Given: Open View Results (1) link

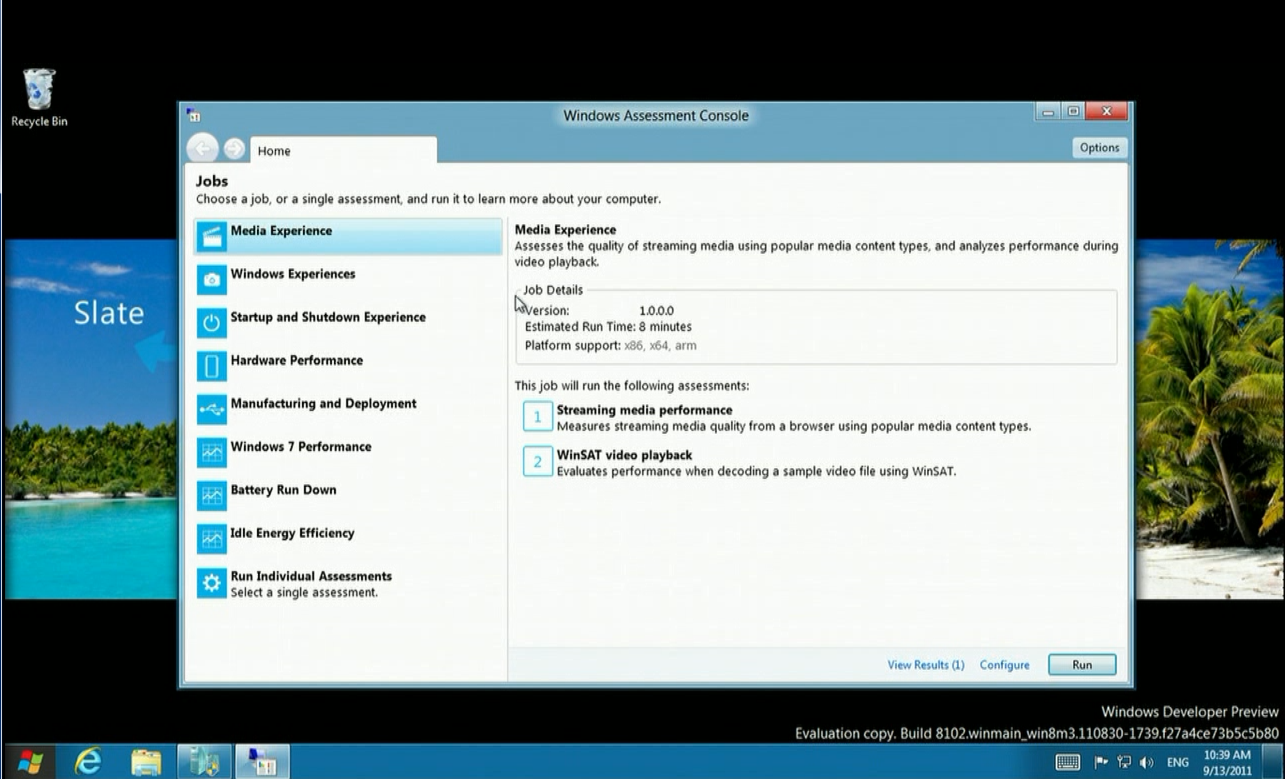Looking at the screenshot, I should 926,665.
